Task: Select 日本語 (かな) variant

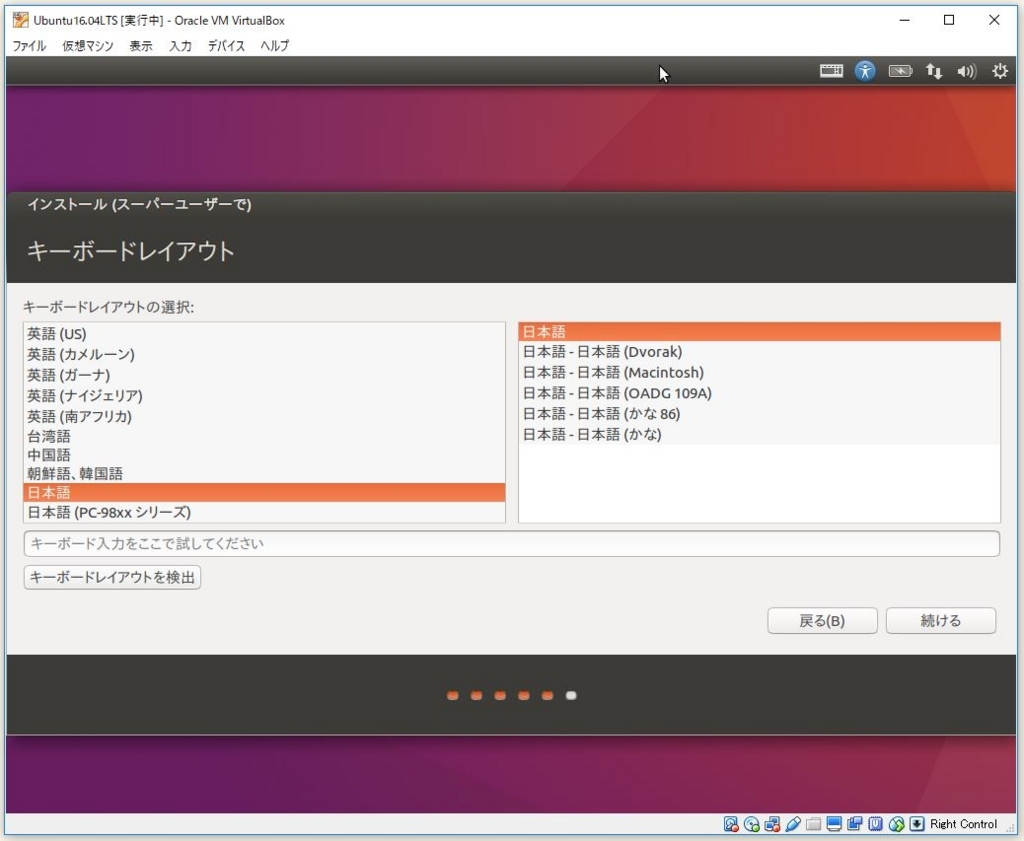Action: [760, 434]
